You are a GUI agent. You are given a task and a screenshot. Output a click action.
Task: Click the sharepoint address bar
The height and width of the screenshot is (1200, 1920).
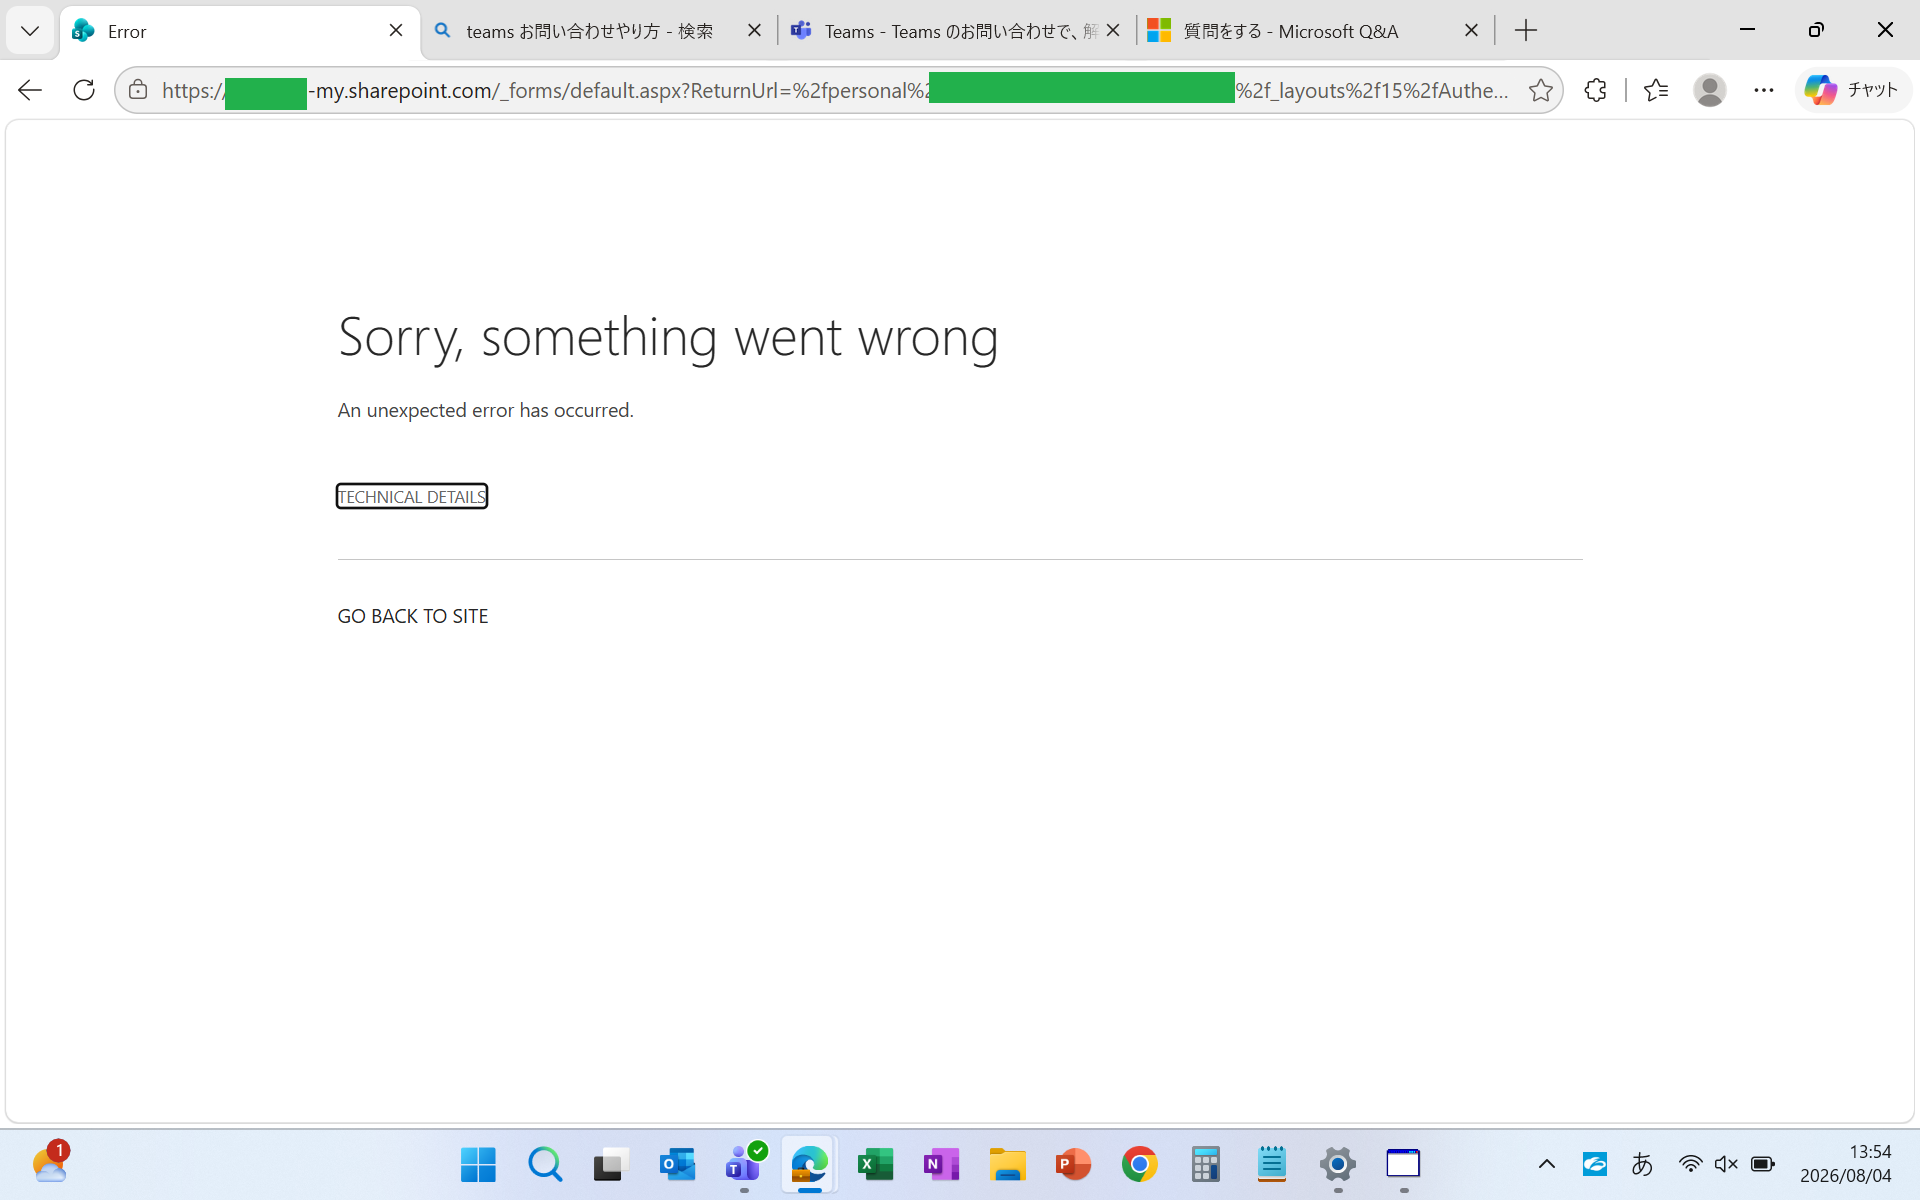click(838, 90)
